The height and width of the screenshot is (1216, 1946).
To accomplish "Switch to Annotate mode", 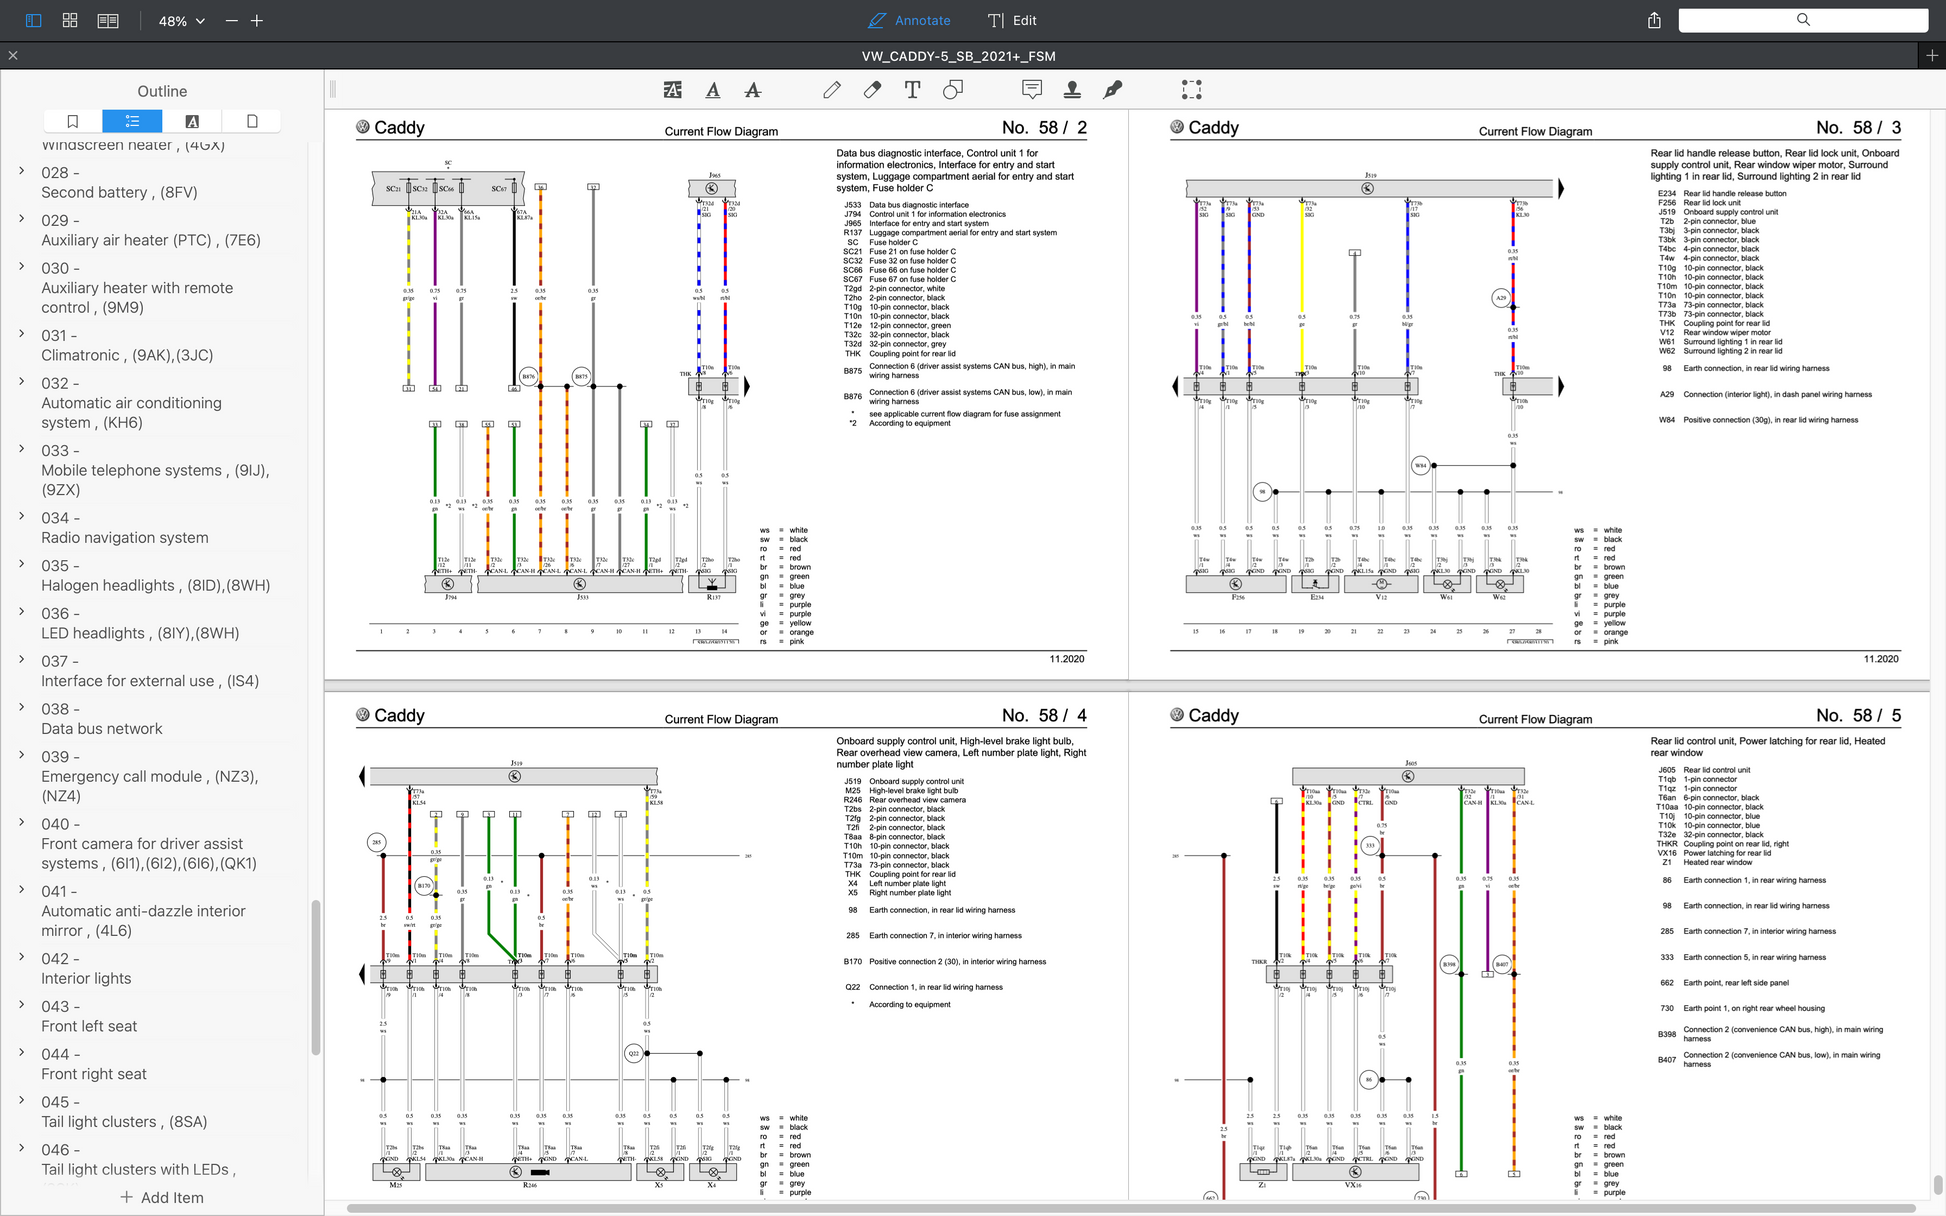I will 909,20.
